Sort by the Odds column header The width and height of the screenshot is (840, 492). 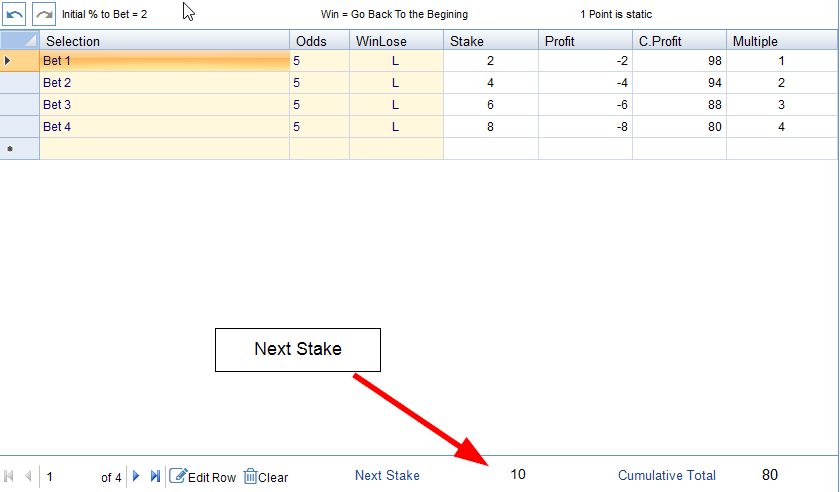point(319,41)
